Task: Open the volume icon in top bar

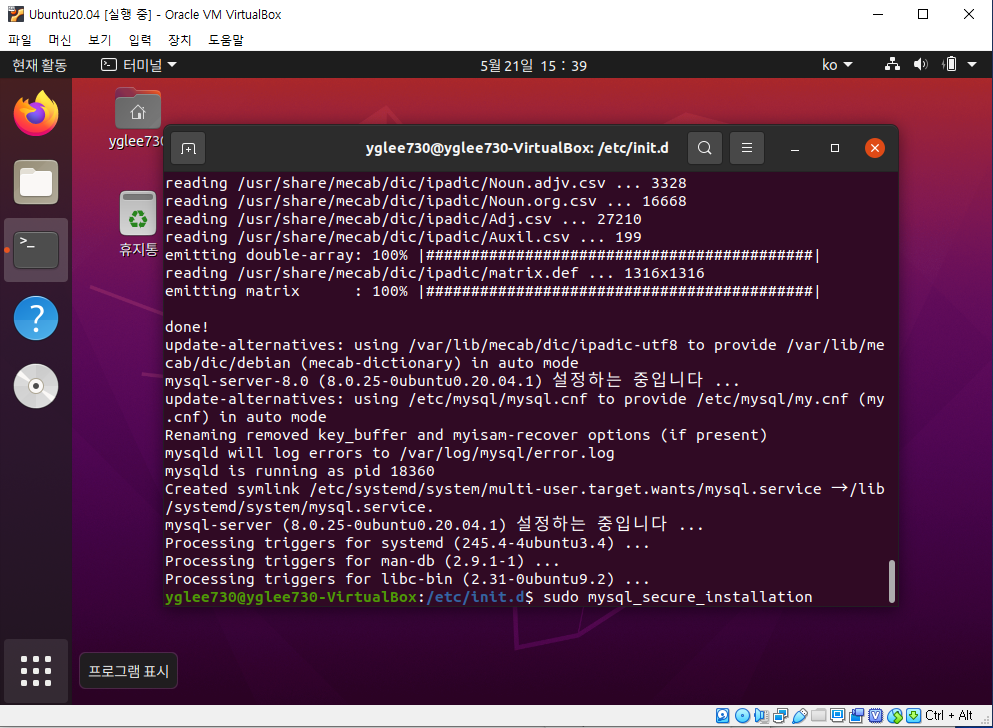Action: tap(920, 64)
